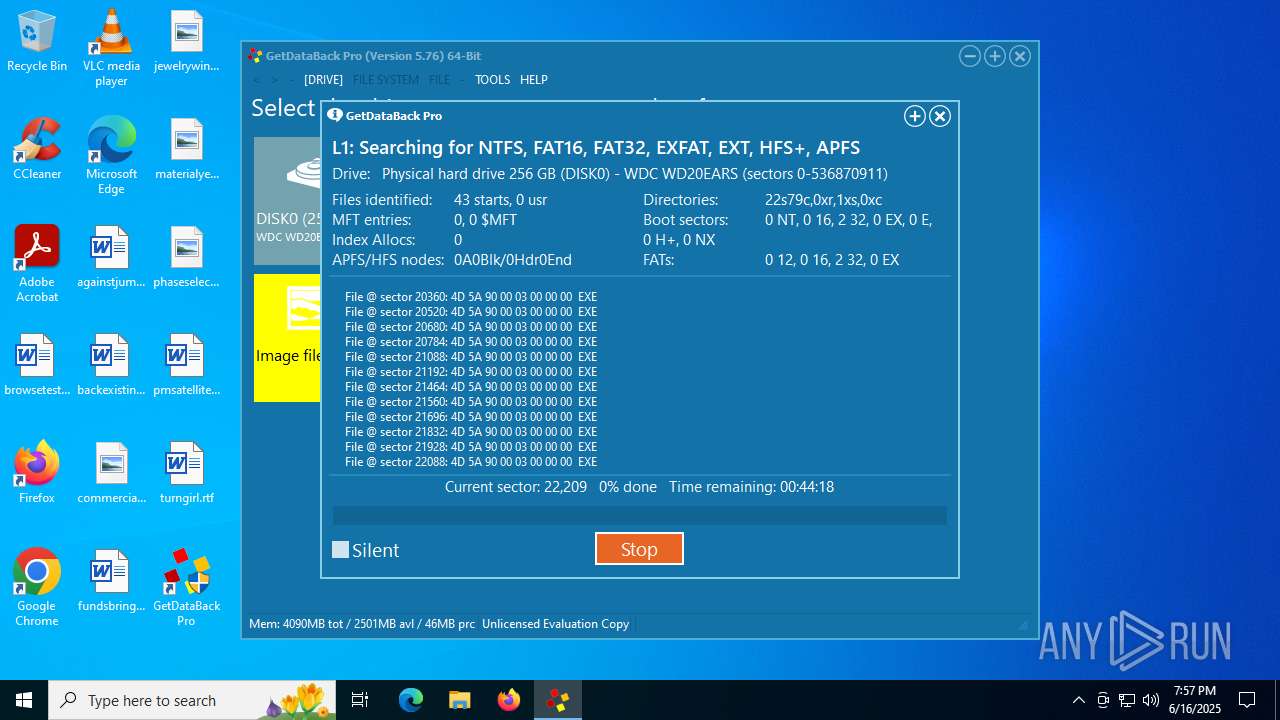This screenshot has height=720, width=1280.
Task: Select the yellow Image file tile
Action: point(288,338)
